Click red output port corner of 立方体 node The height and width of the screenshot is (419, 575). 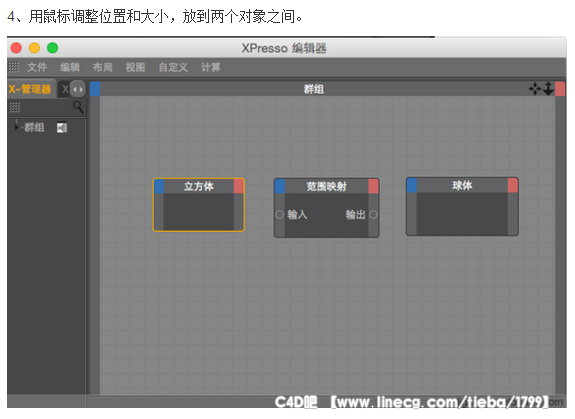[x=239, y=187]
